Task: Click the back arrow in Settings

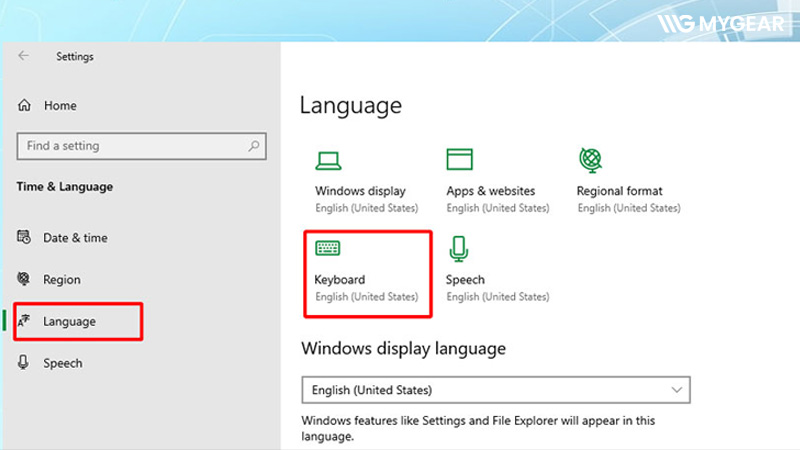Action: coord(24,57)
